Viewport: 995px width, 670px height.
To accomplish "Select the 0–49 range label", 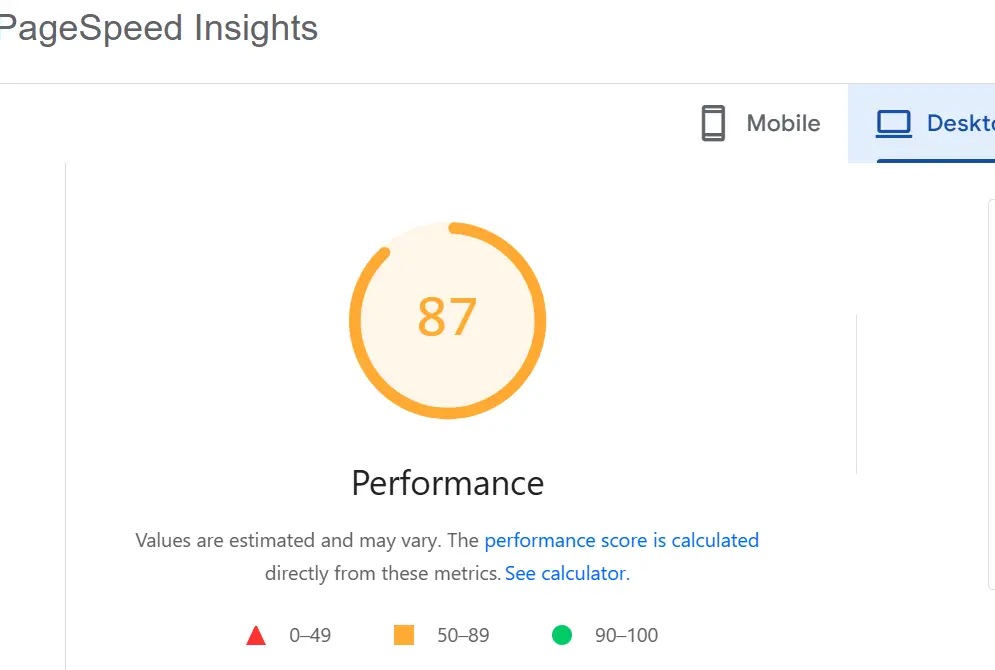I will click(310, 635).
